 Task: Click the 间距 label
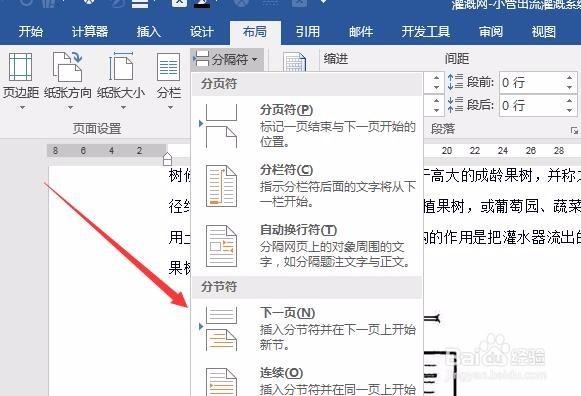(x=457, y=58)
